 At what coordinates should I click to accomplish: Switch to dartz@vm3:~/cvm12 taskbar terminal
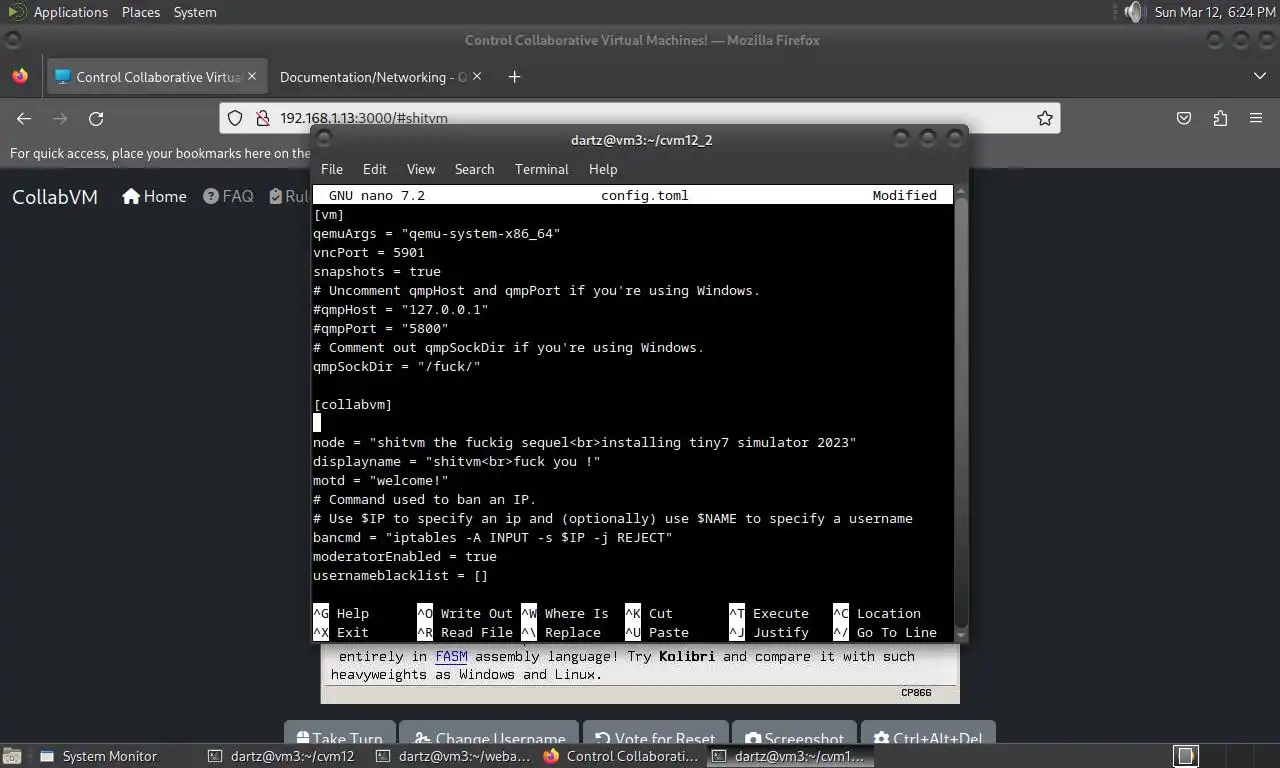tap(281, 756)
